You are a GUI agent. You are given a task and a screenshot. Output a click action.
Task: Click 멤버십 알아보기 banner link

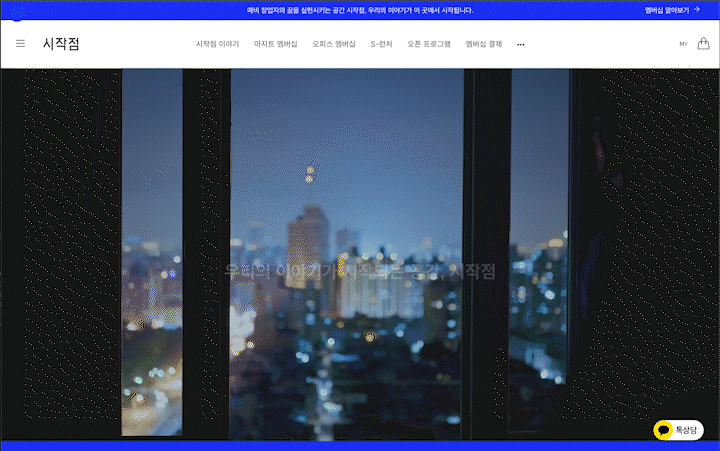[x=667, y=10]
